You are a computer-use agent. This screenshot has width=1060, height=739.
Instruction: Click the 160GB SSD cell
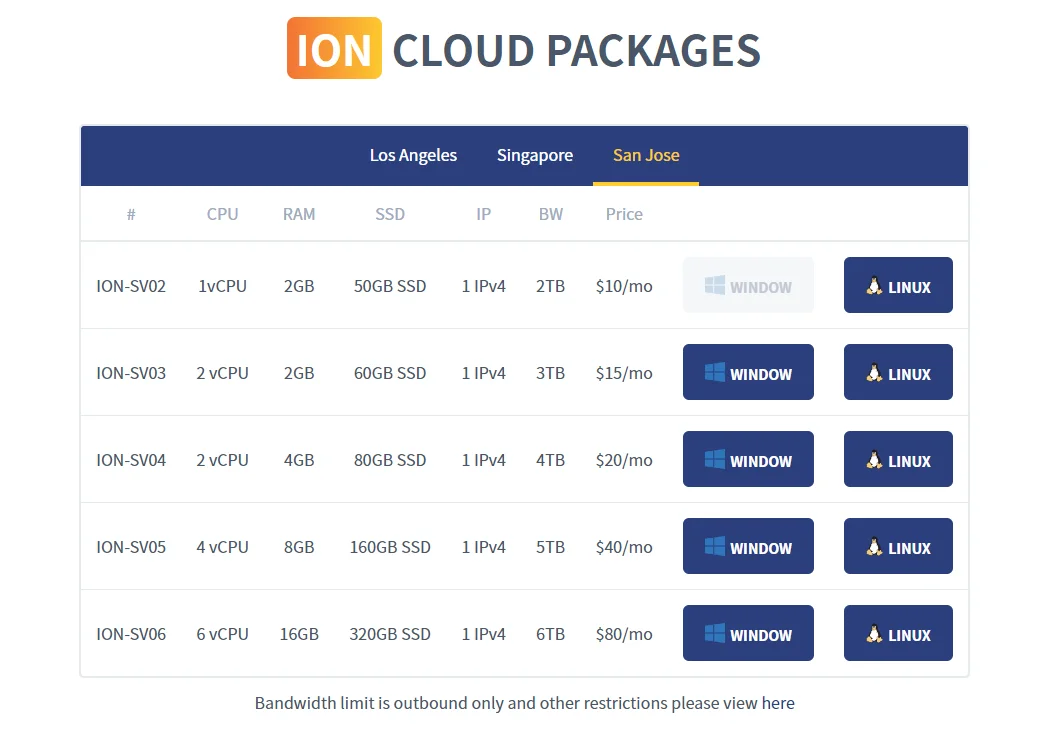point(390,547)
